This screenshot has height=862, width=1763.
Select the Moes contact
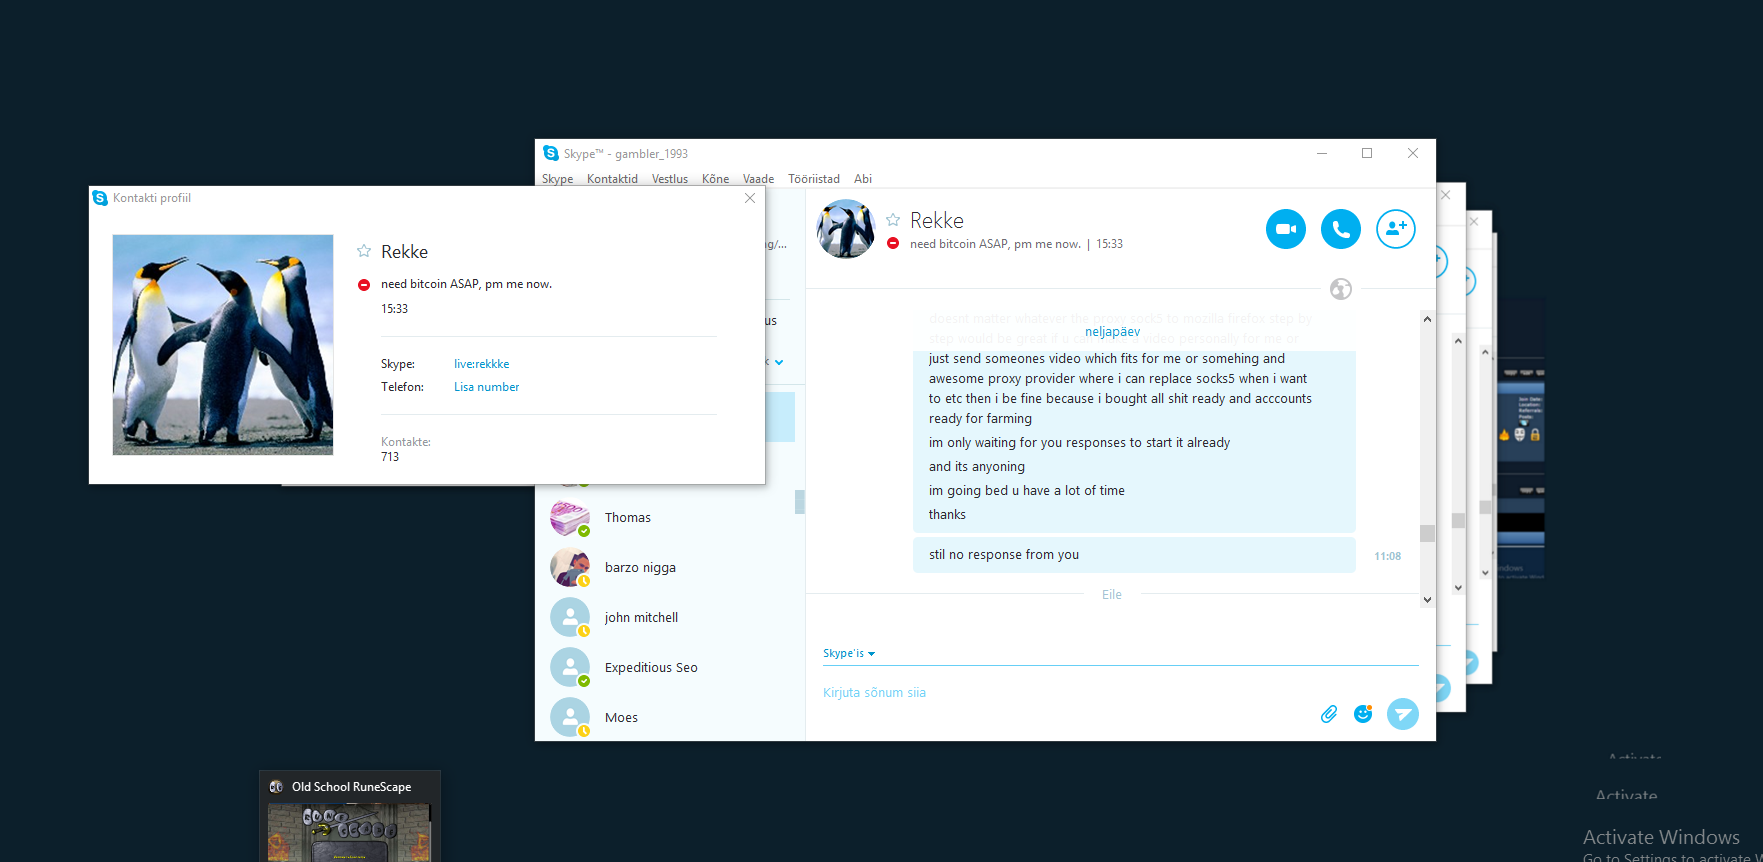tap(670, 717)
